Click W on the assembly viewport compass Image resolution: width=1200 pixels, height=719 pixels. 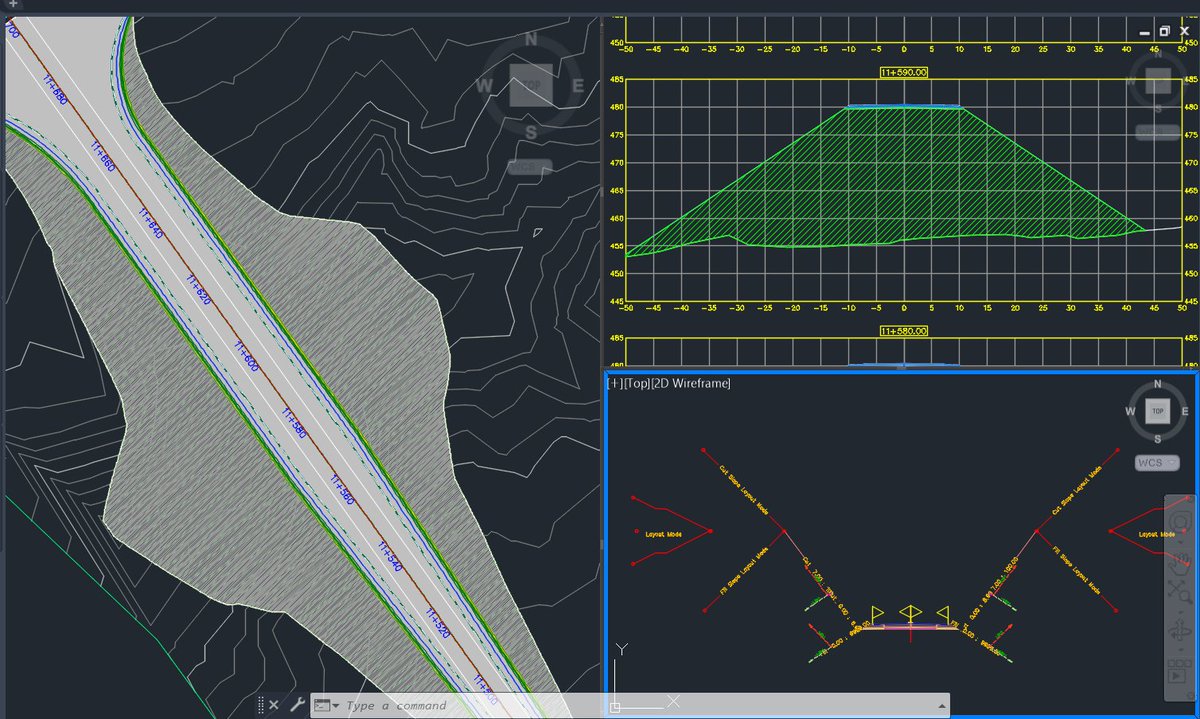(1131, 411)
